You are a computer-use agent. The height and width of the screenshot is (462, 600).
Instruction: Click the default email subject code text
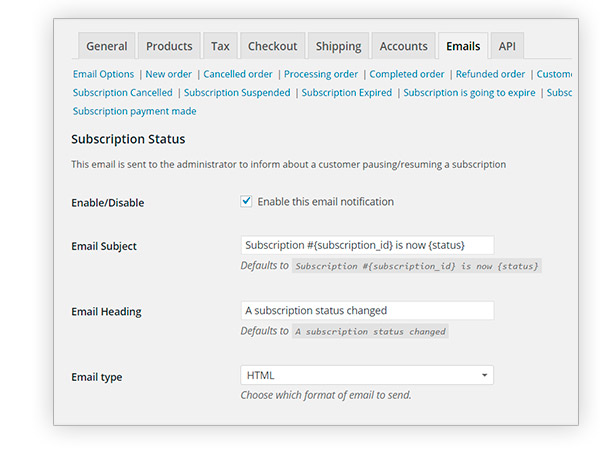[417, 266]
